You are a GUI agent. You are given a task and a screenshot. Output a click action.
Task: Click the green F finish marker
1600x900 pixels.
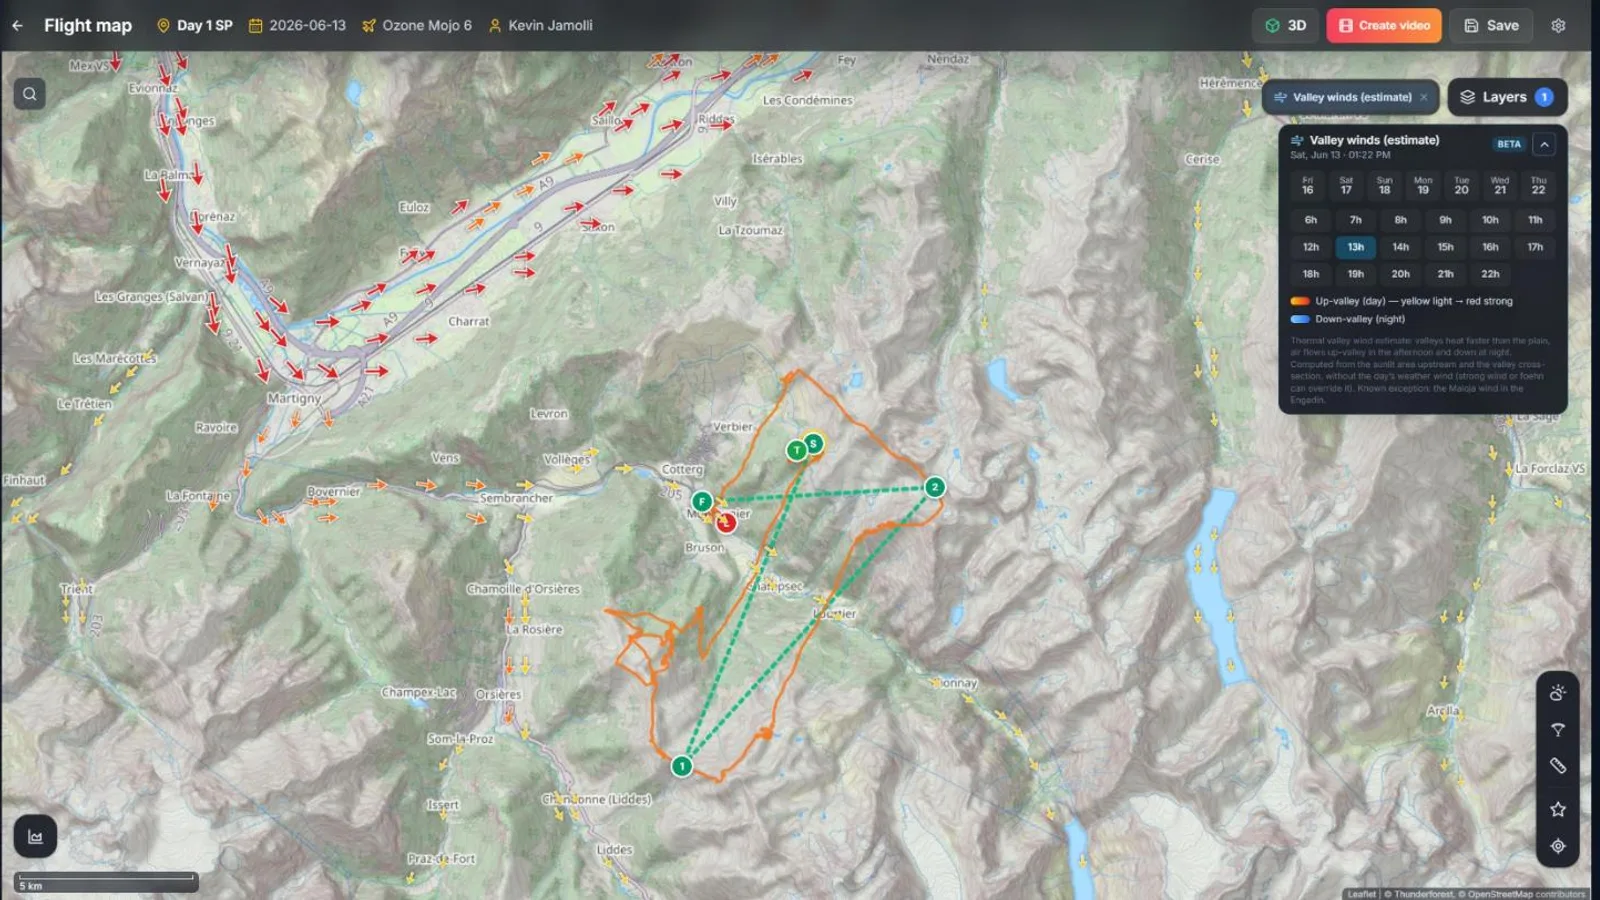(702, 501)
